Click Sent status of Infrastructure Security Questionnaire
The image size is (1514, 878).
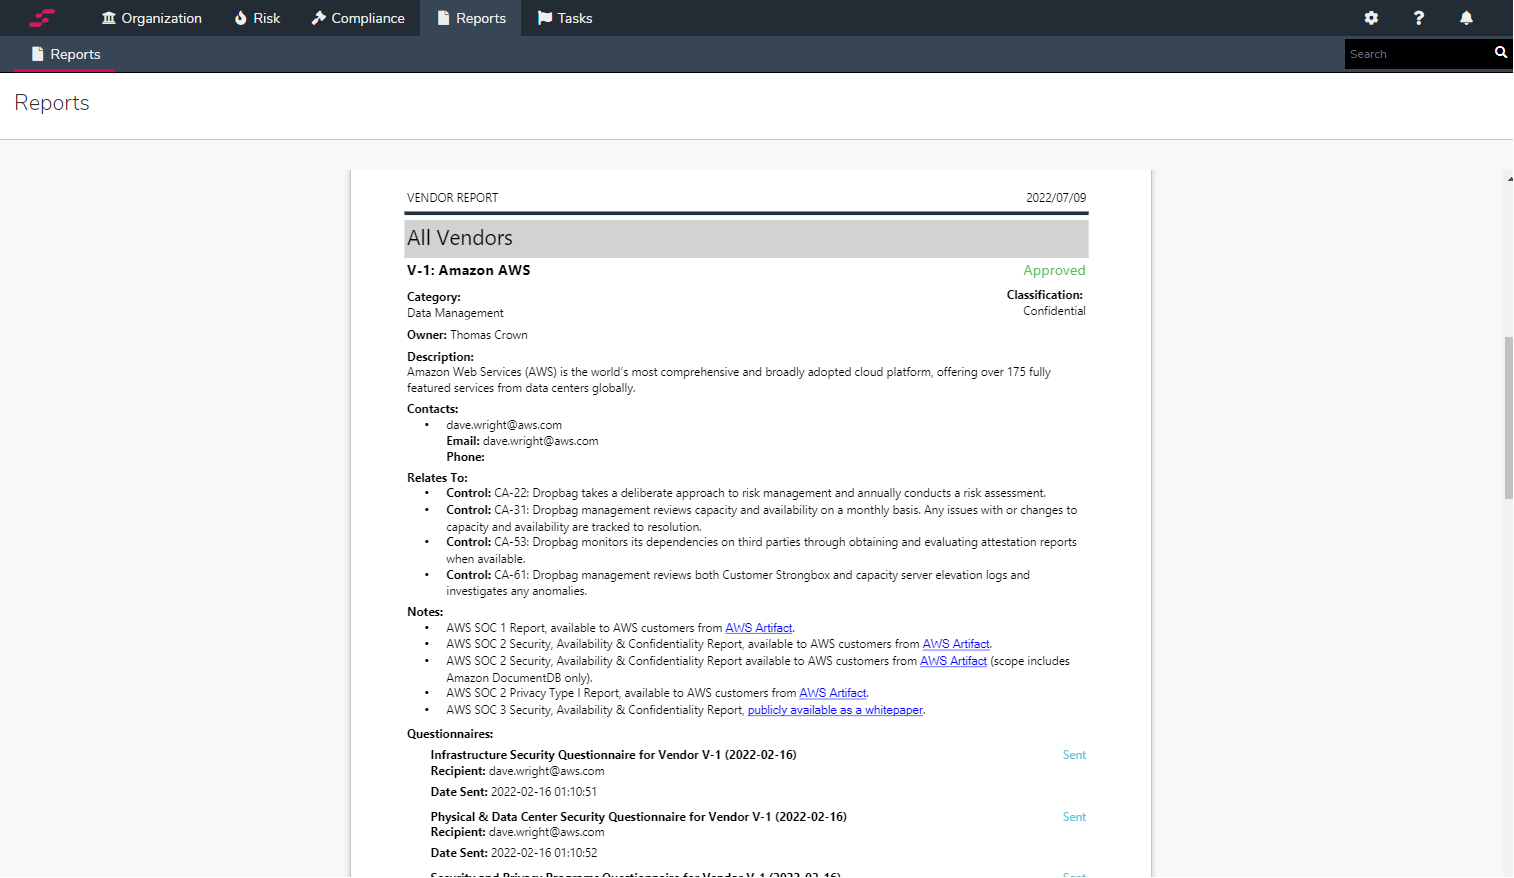tap(1074, 755)
